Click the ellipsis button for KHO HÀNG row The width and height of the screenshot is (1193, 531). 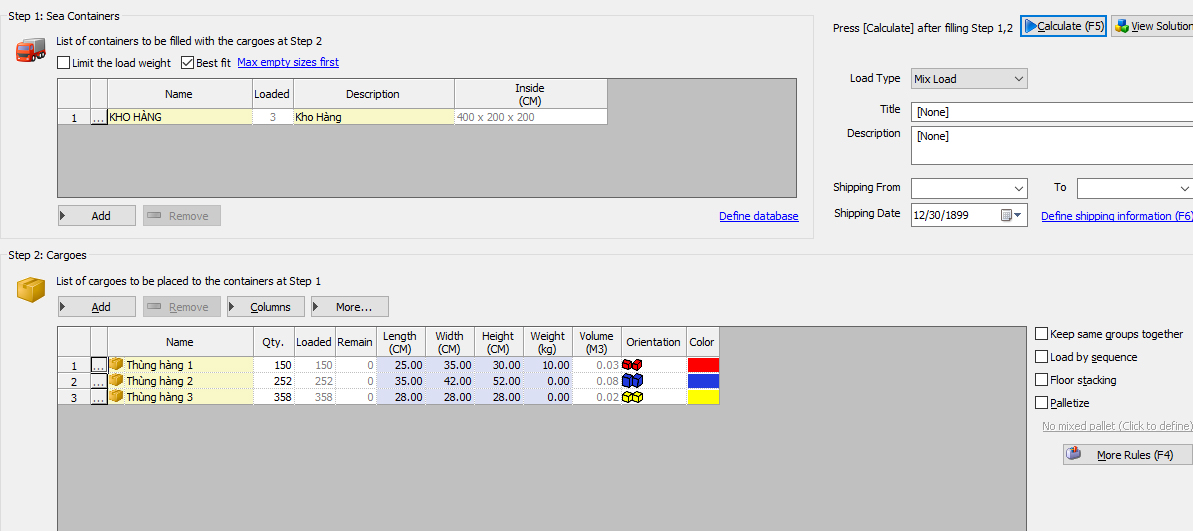(98, 118)
